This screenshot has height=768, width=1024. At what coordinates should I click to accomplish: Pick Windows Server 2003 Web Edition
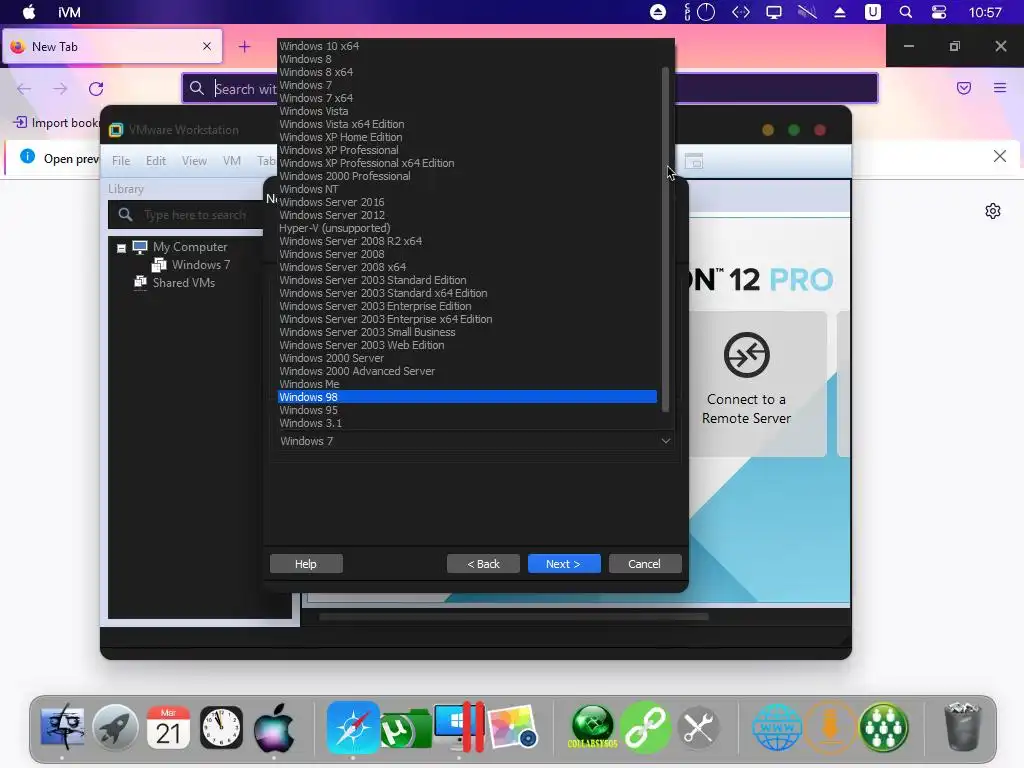[x=468, y=345]
